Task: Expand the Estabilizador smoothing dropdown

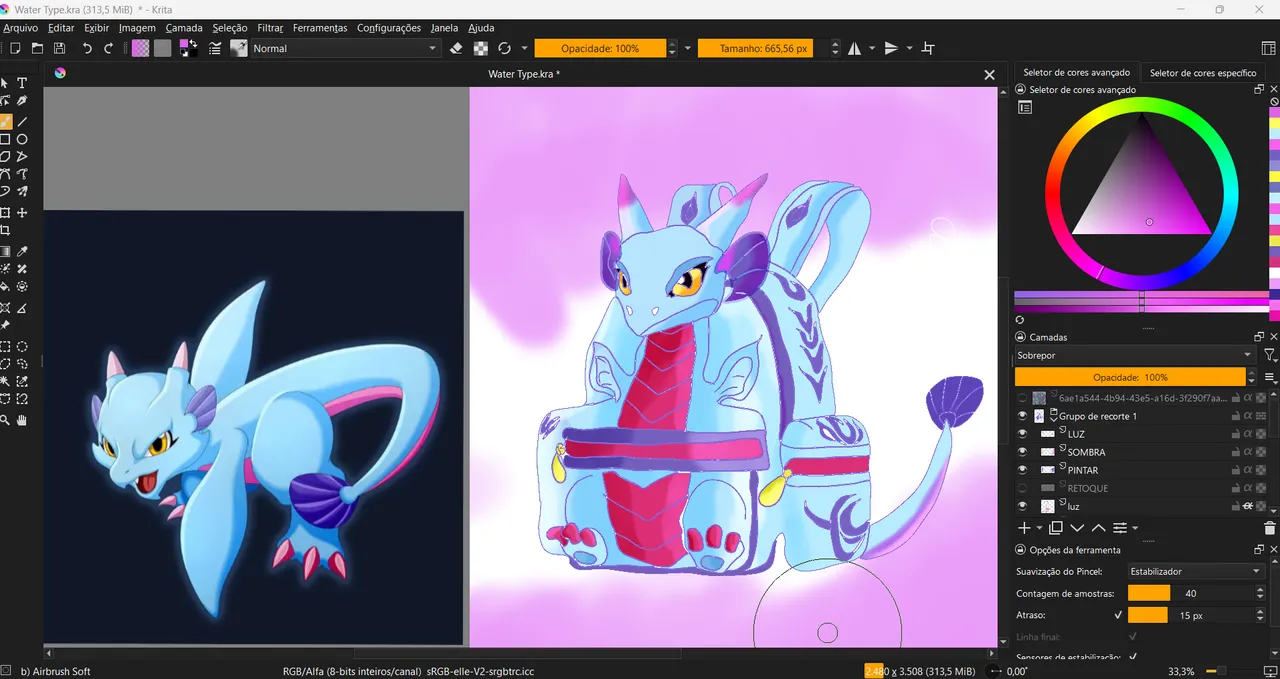Action: tap(1194, 571)
